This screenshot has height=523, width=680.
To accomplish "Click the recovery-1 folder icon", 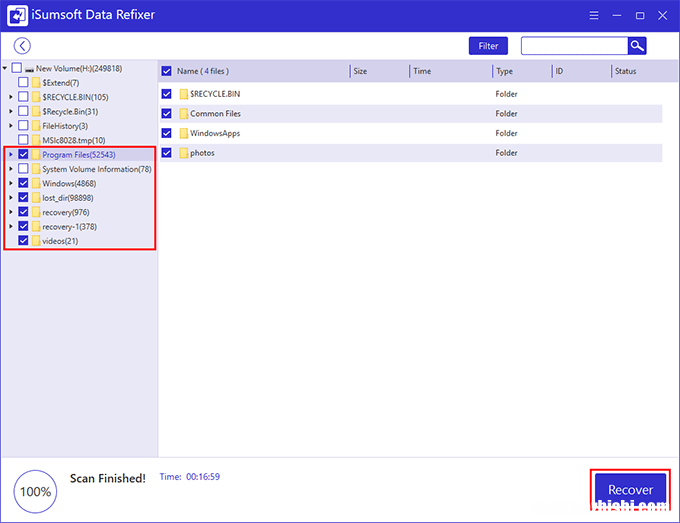I will (x=36, y=226).
